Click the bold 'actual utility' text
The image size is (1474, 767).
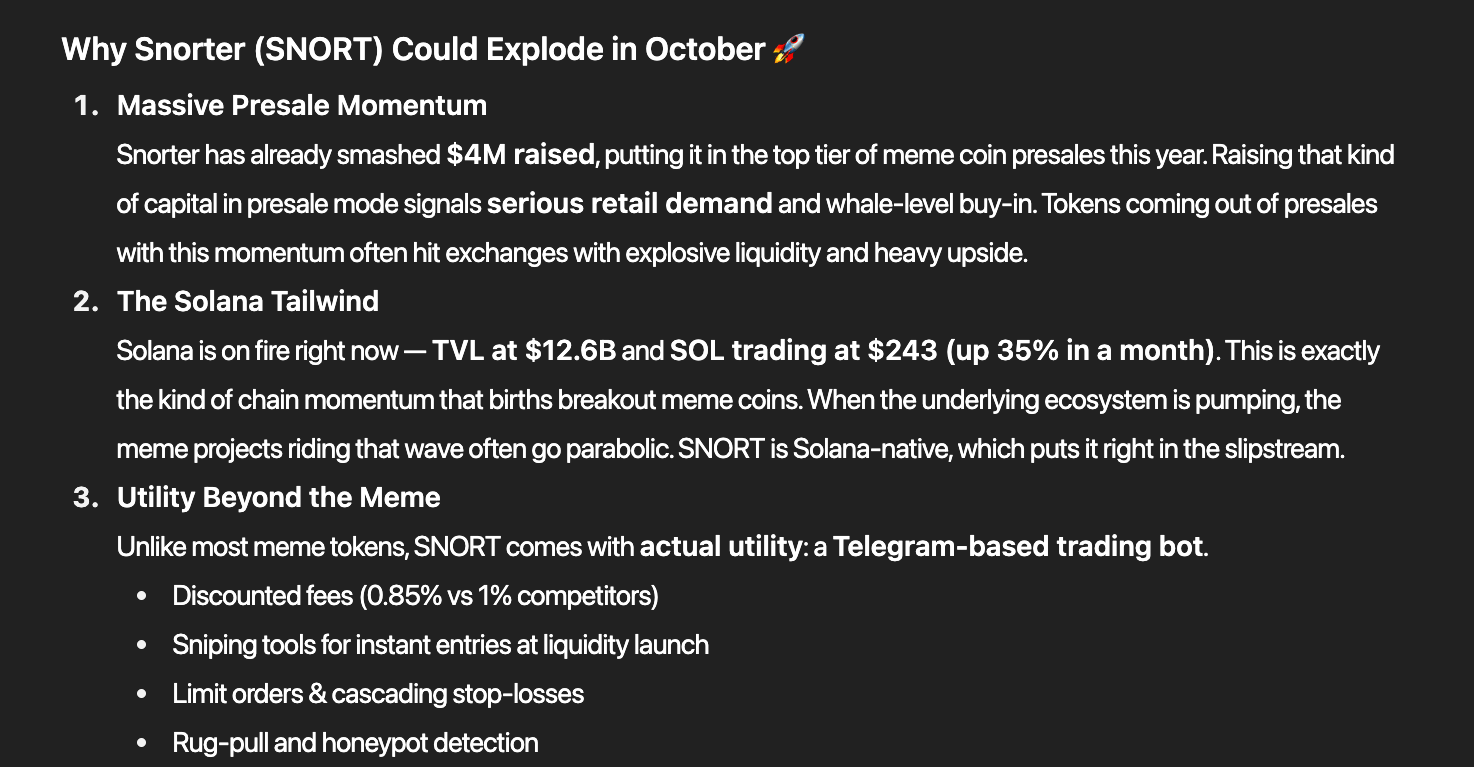point(720,547)
